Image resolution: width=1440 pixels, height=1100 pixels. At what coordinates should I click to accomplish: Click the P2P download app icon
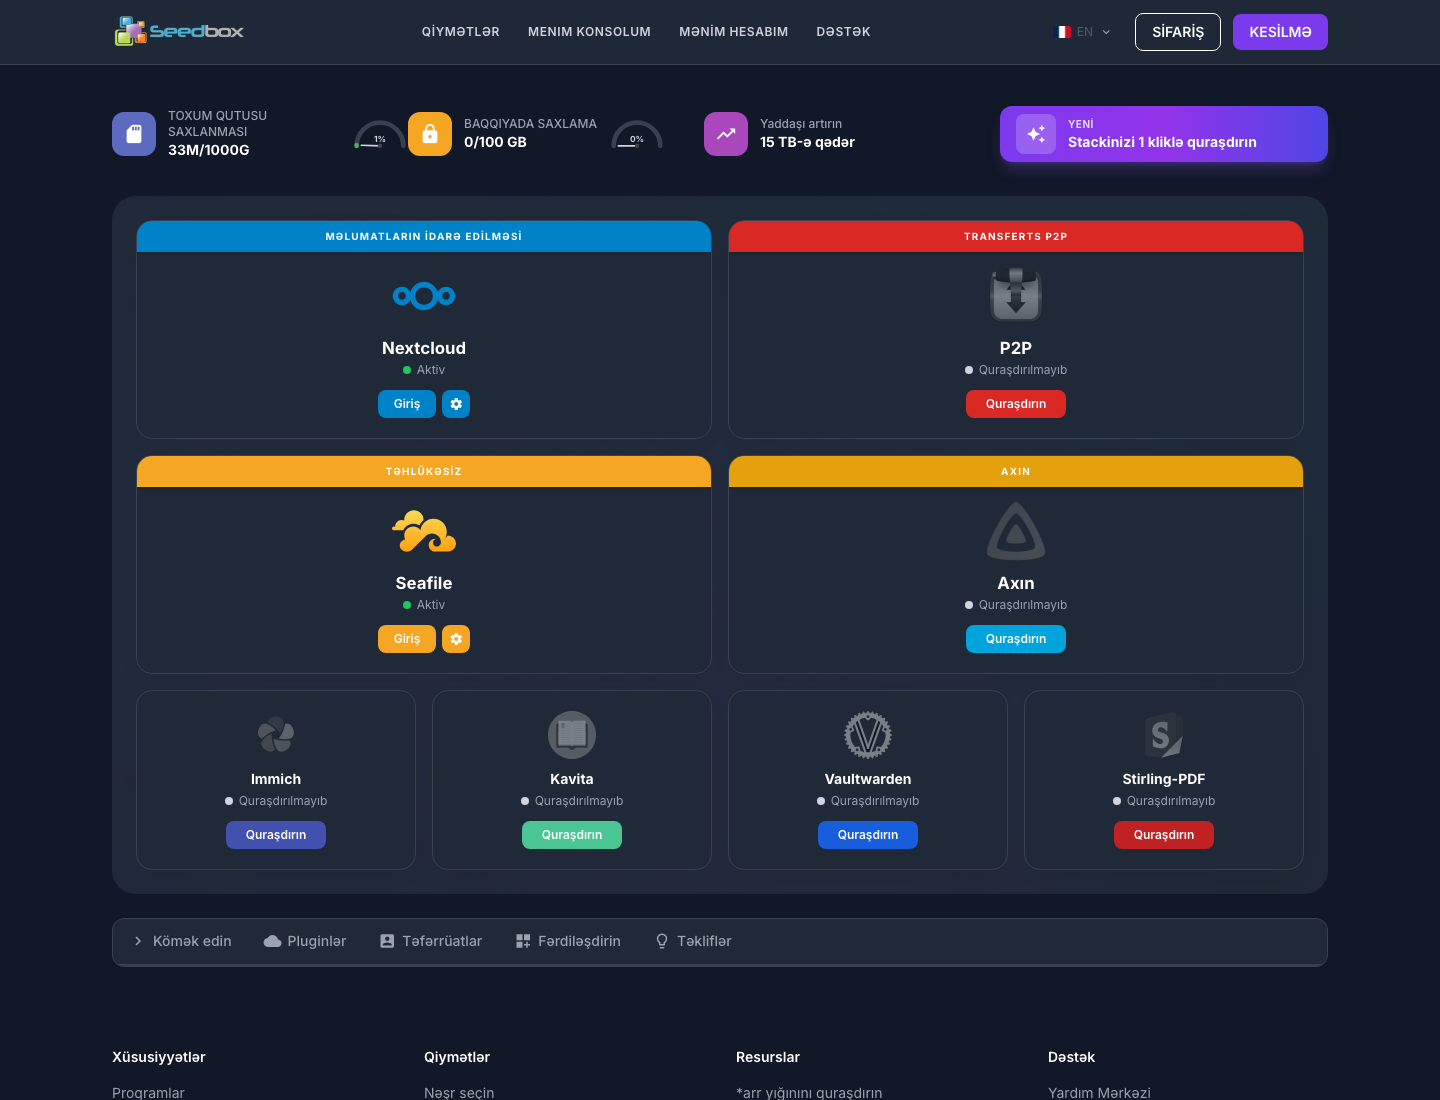pos(1016,295)
